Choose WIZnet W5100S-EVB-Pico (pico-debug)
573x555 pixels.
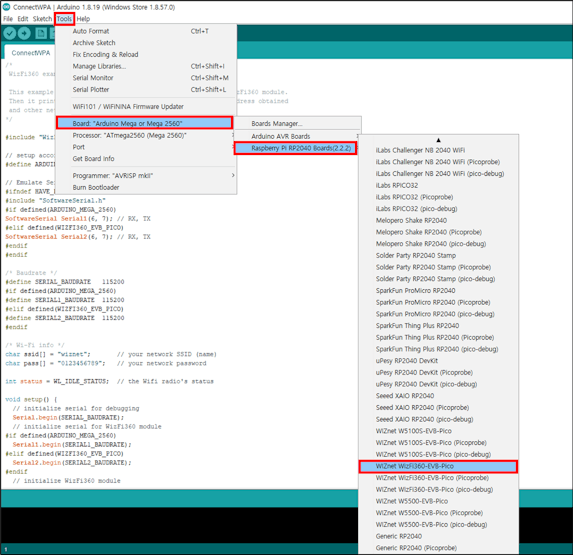pos(439,455)
